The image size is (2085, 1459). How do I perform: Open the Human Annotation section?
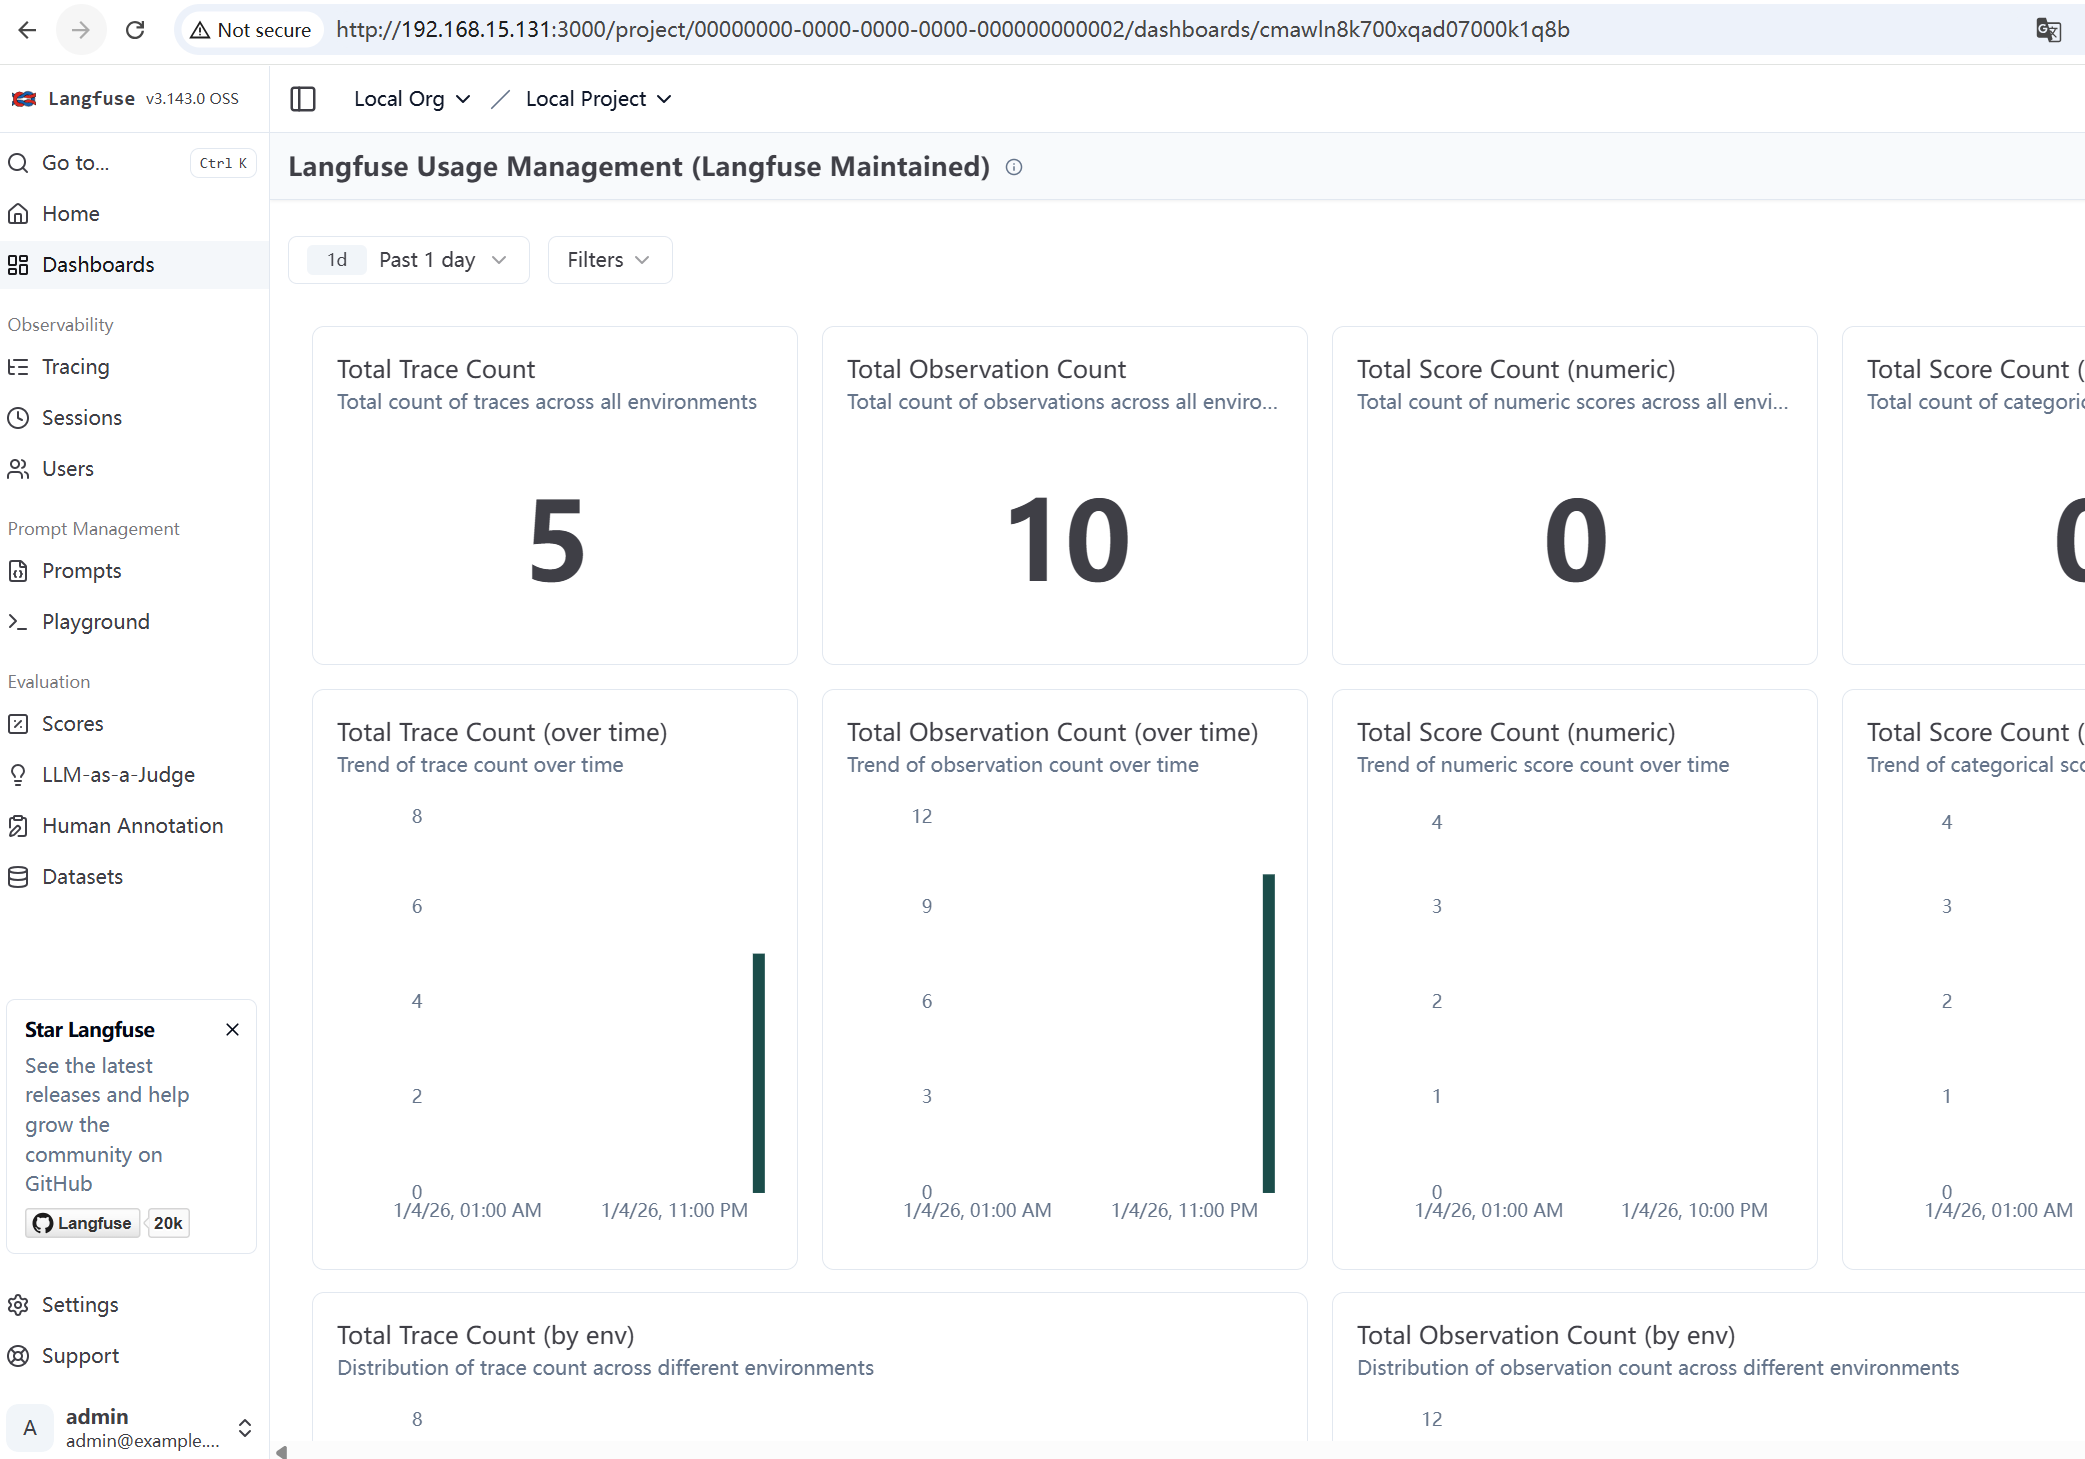pos(132,825)
